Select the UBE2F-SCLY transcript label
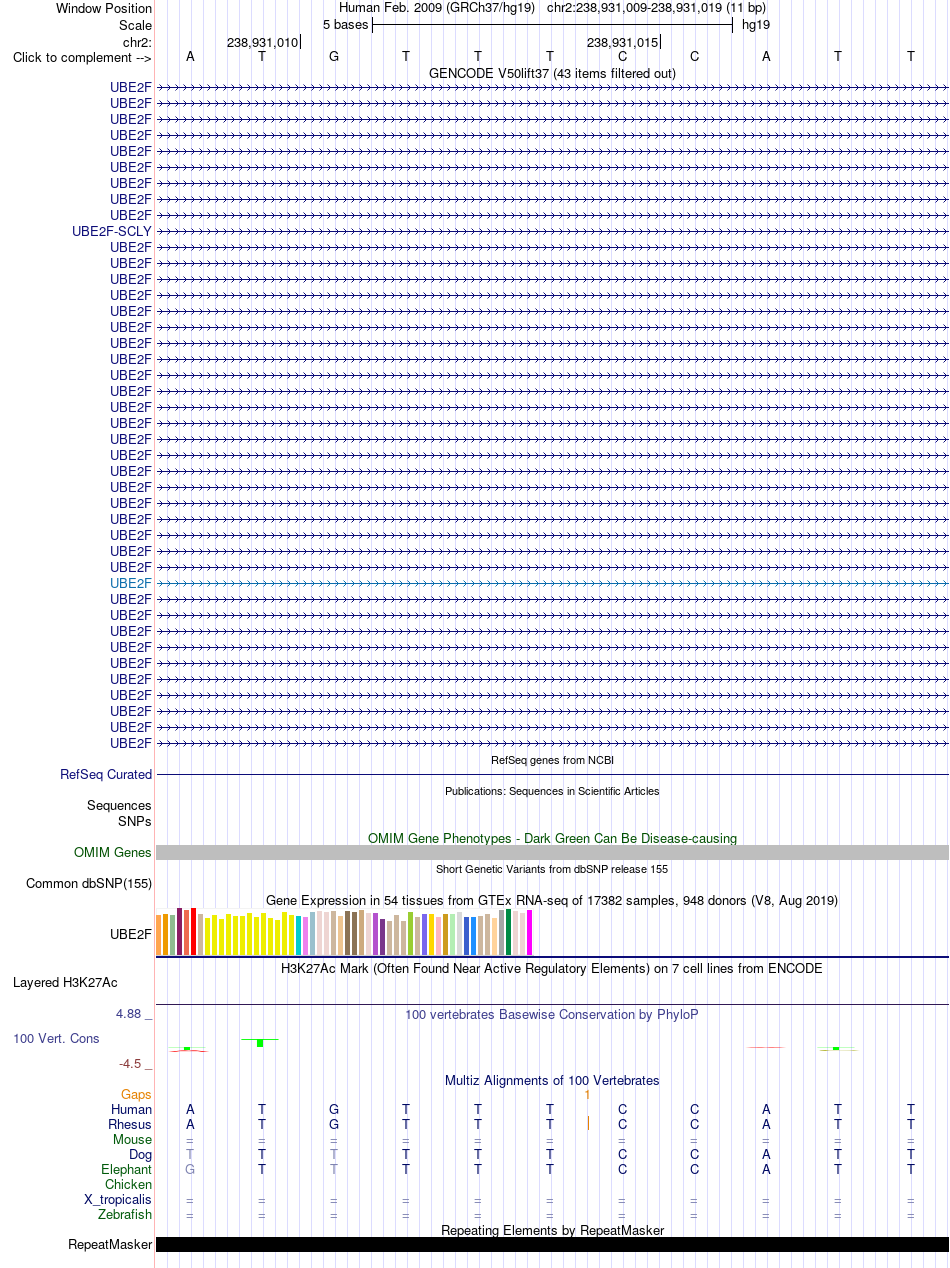 point(112,231)
